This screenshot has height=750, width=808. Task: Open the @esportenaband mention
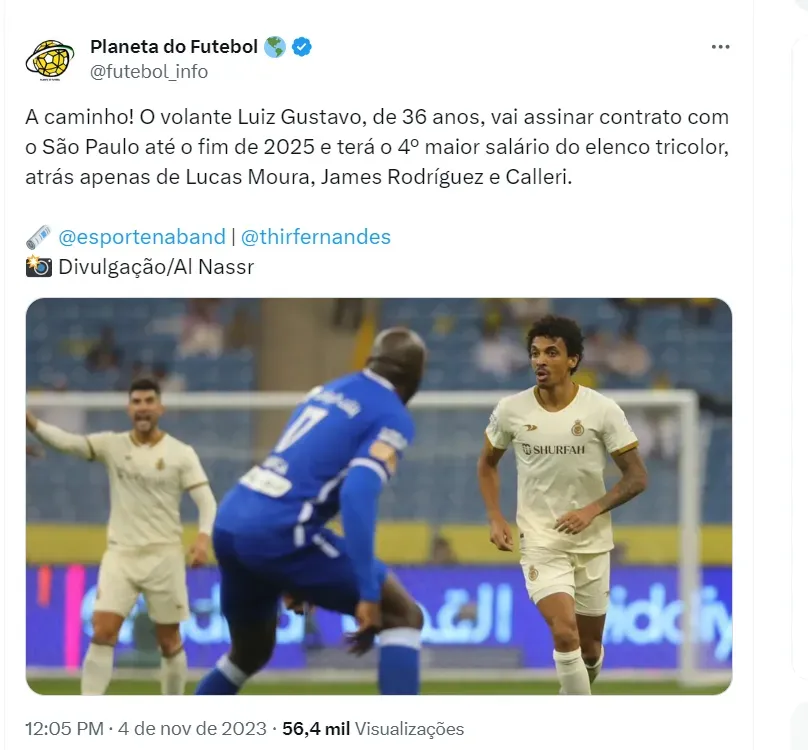tap(142, 237)
